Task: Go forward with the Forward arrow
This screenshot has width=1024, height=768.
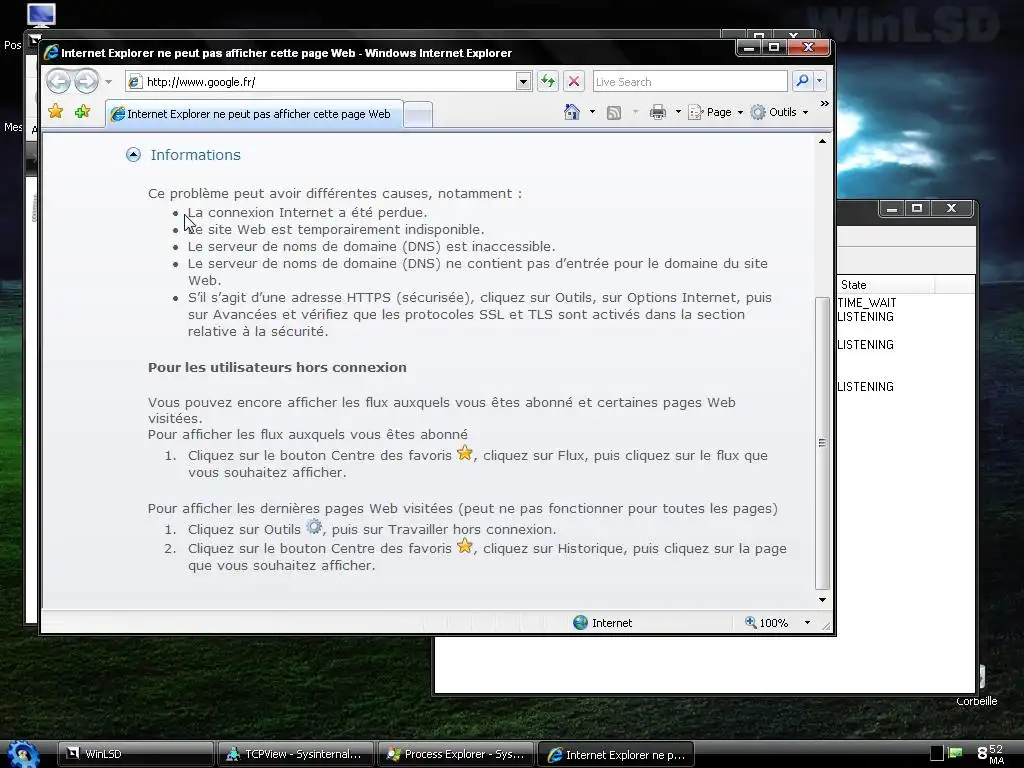Action: [86, 82]
